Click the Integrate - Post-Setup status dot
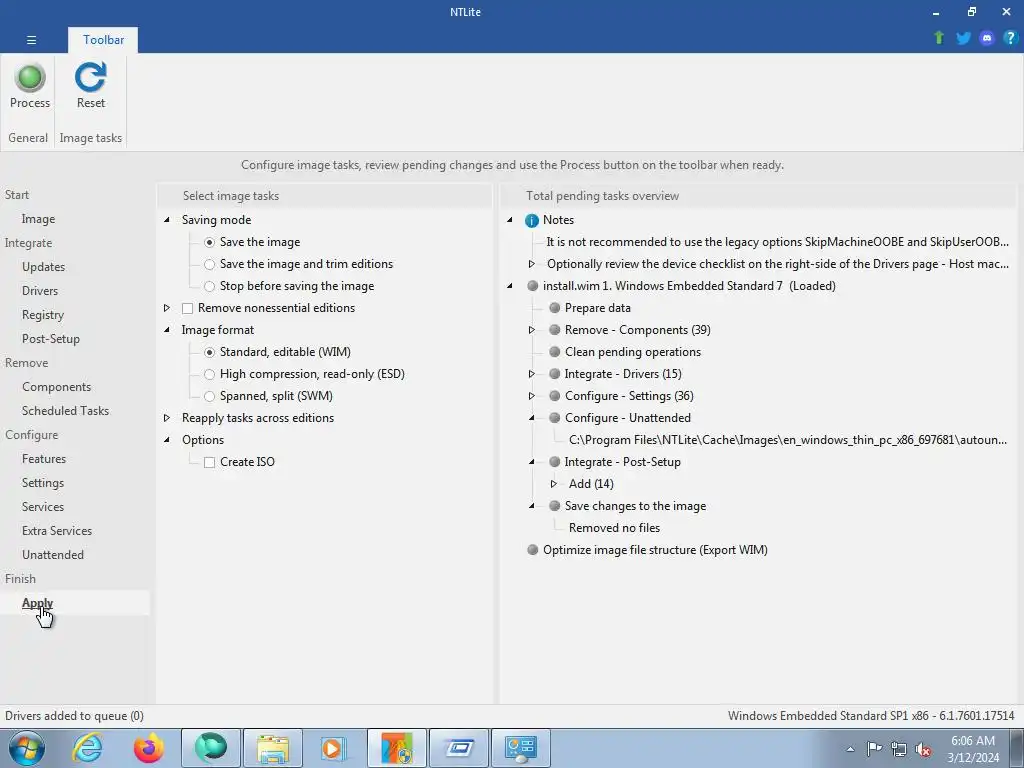This screenshot has width=1024, height=768. [x=554, y=462]
